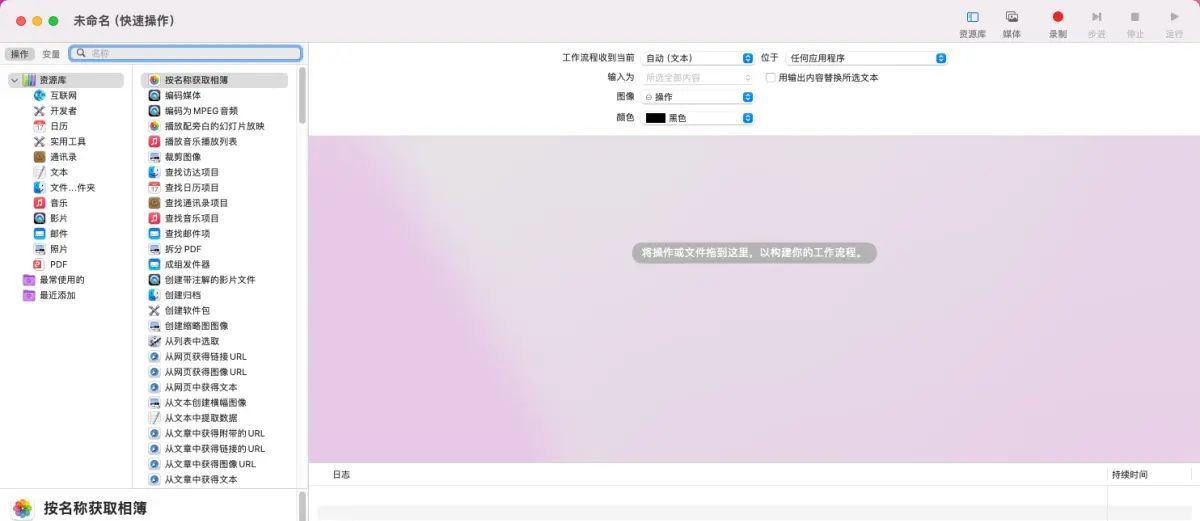Switch to the 变量 variables tab

[x=51, y=54]
